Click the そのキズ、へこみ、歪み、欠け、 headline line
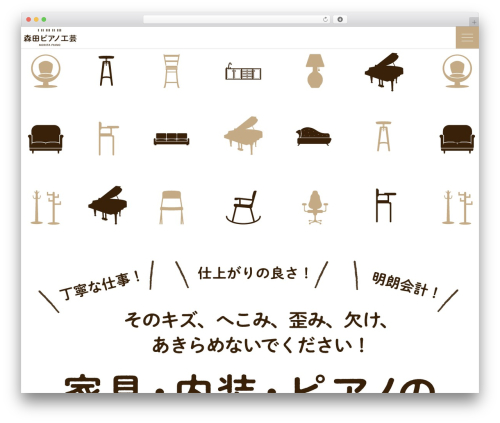Screen dimensions: 500x423 256,320
